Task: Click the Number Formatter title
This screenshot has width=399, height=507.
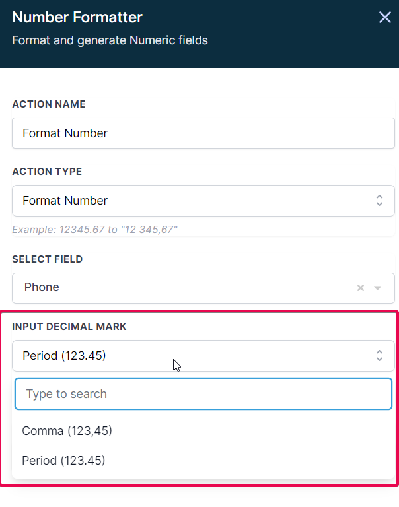Action: coord(77,17)
